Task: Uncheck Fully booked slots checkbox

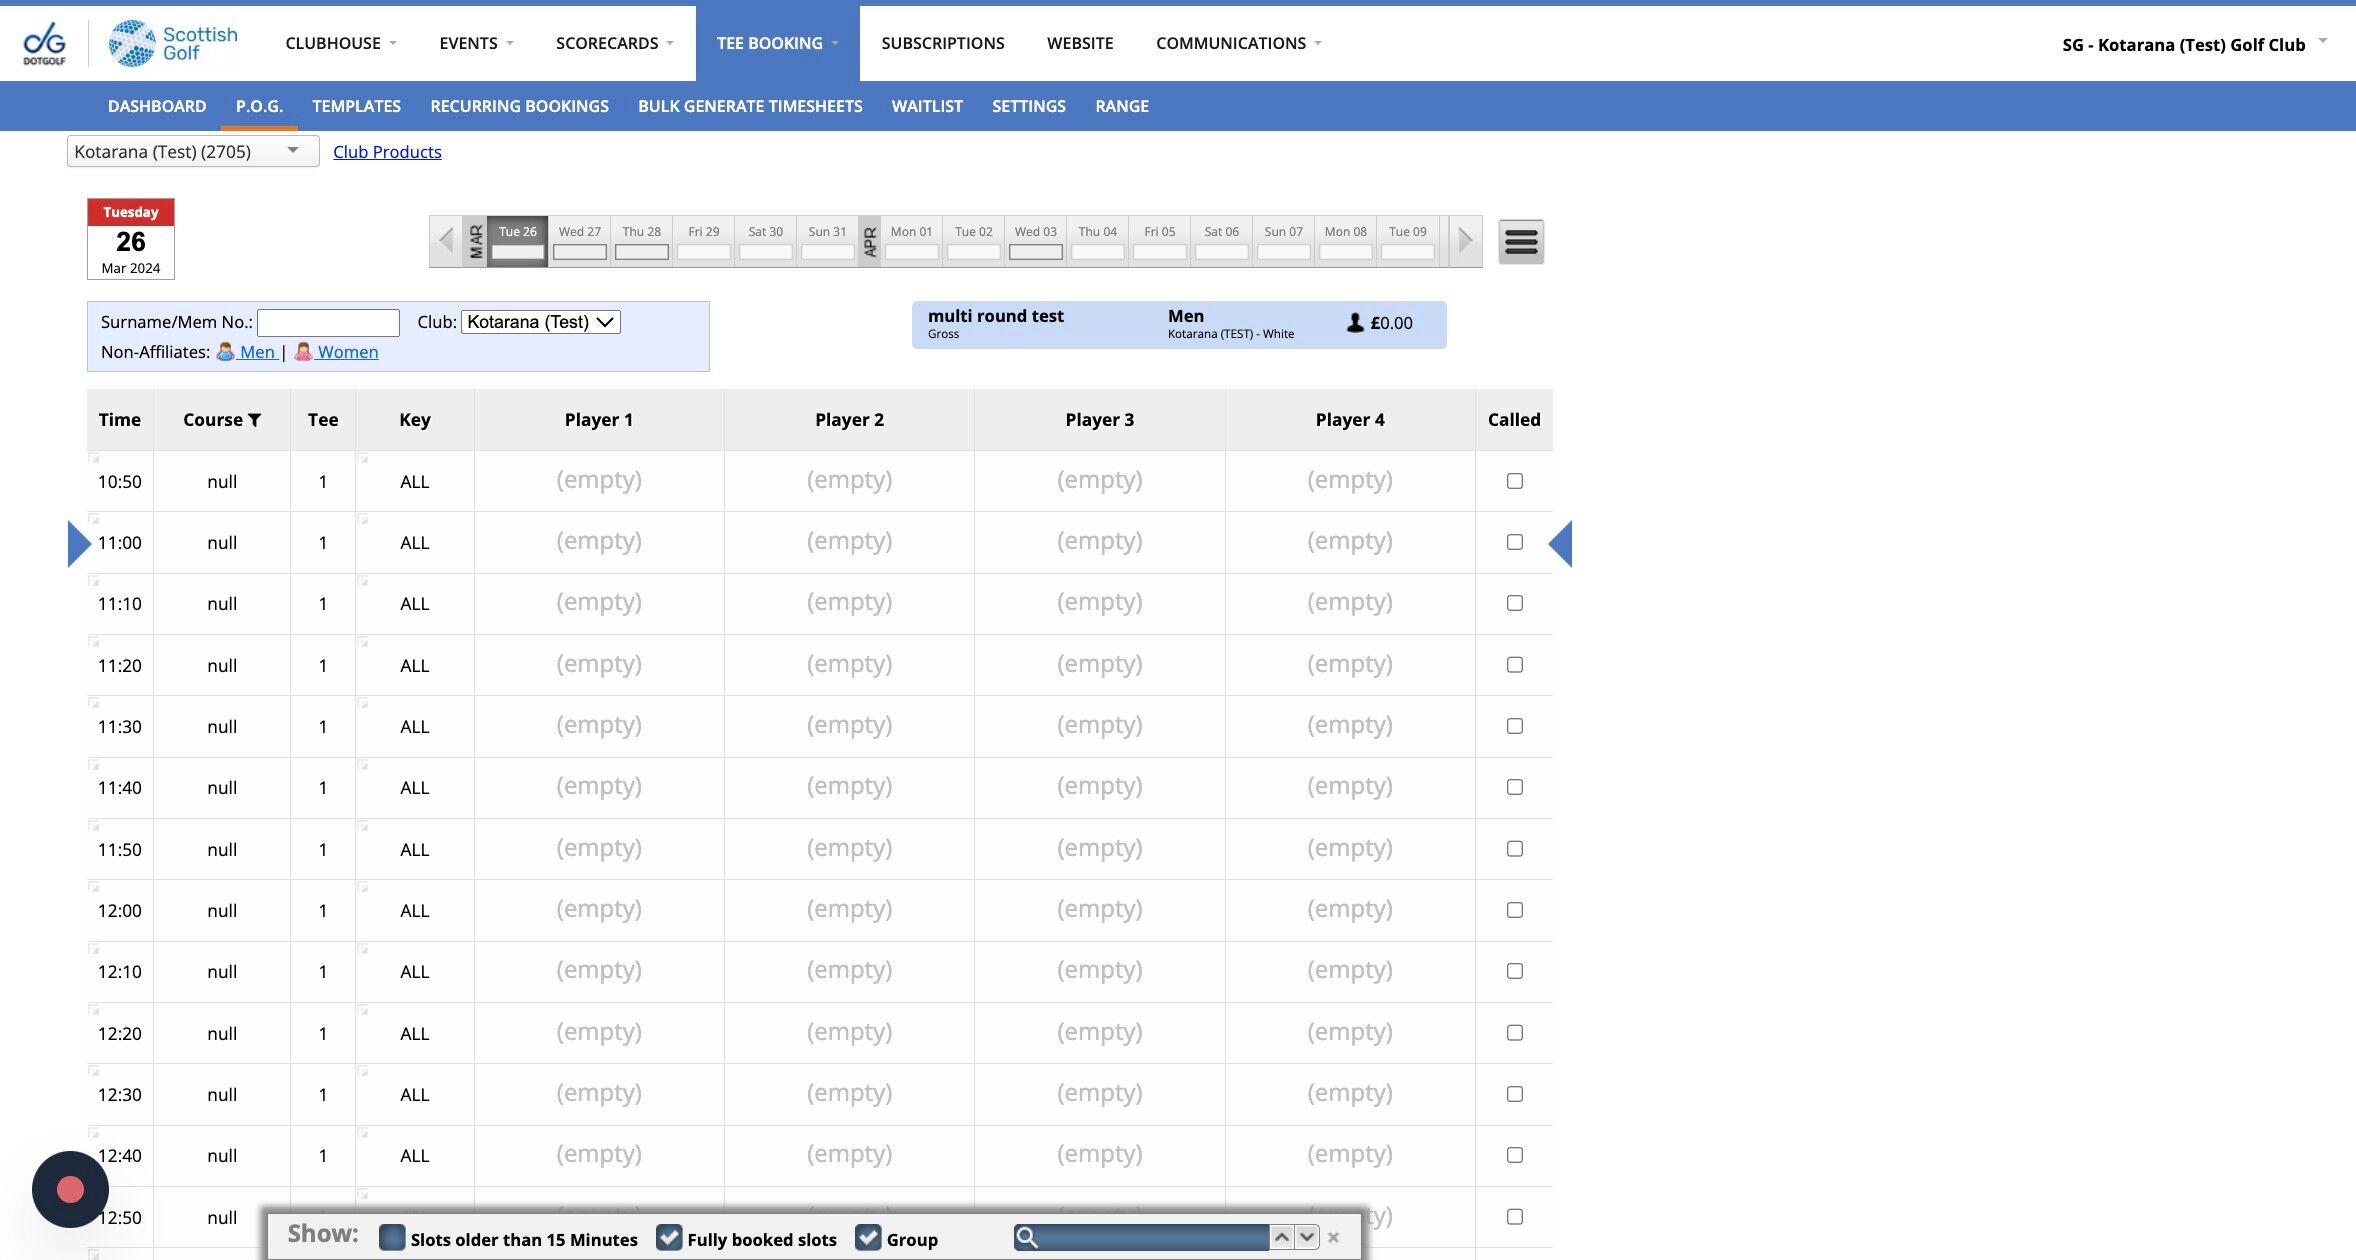Action: pos(669,1238)
